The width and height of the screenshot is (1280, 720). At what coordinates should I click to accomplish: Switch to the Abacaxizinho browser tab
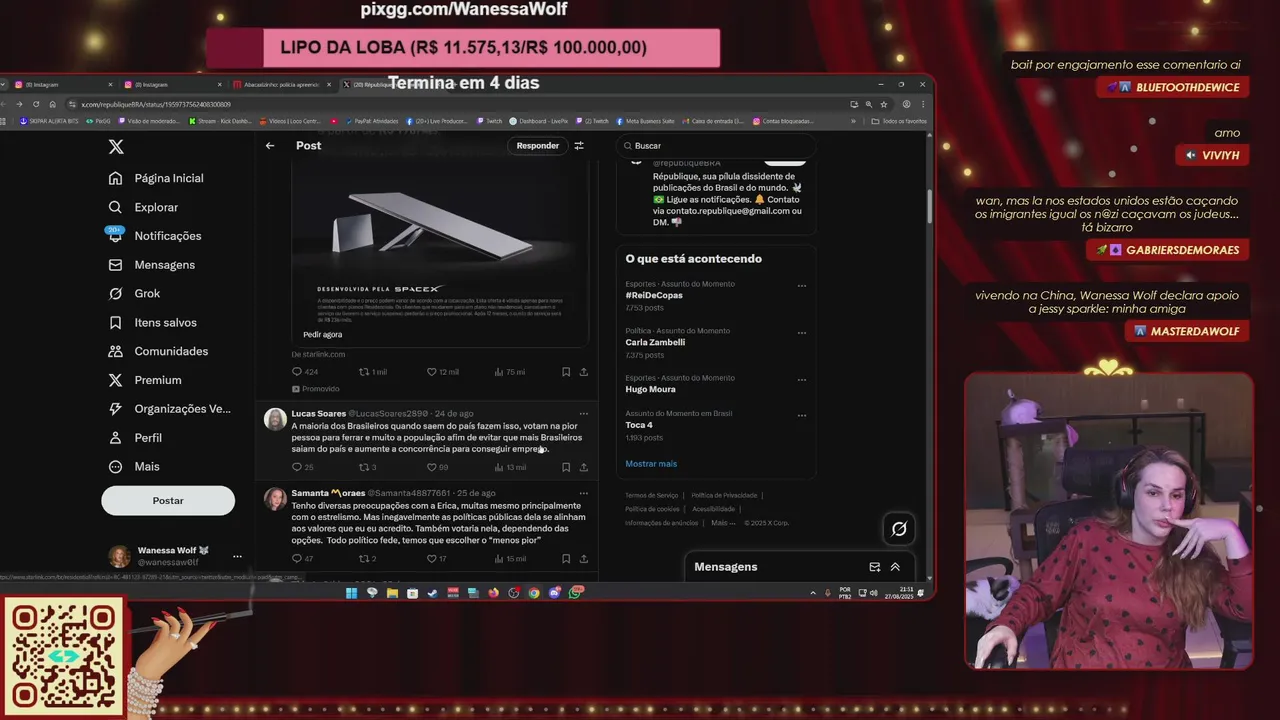tap(282, 85)
